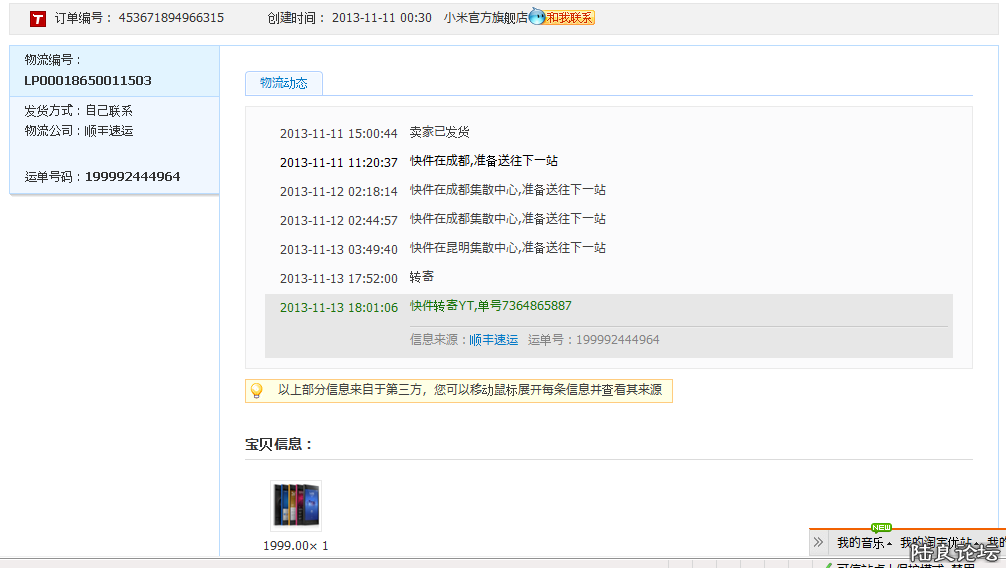Click the green NEW badge above 我的音乐
1006x568 pixels.
click(881, 527)
